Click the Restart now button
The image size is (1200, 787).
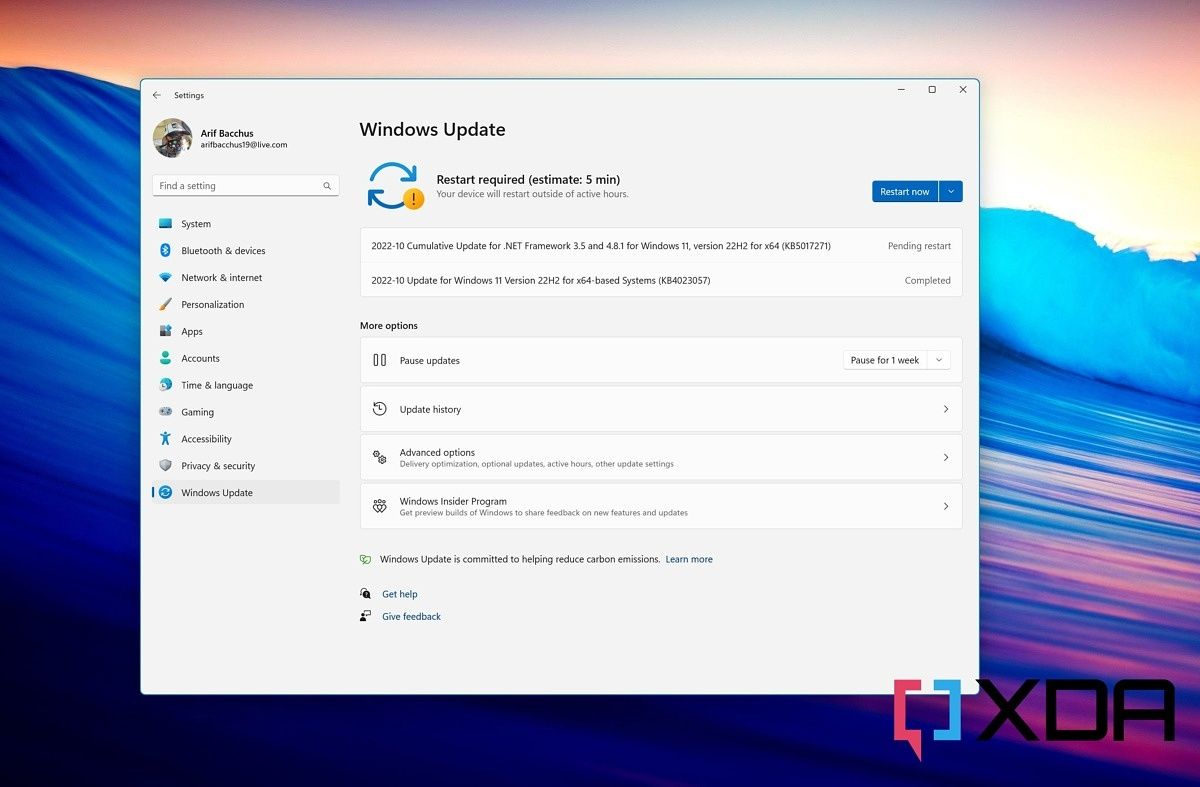coord(904,191)
